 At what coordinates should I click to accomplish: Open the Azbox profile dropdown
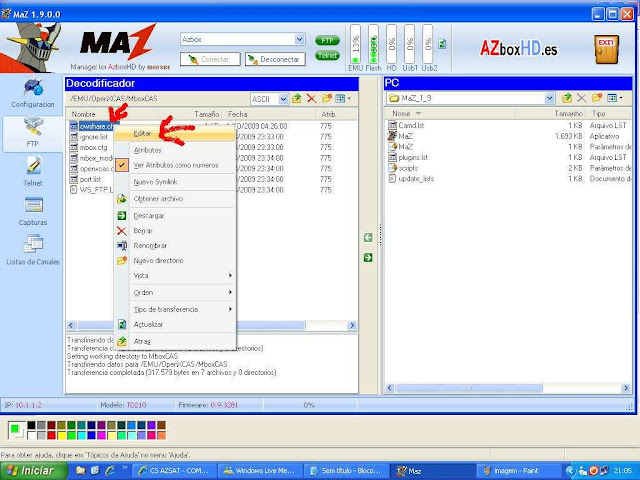(300, 39)
